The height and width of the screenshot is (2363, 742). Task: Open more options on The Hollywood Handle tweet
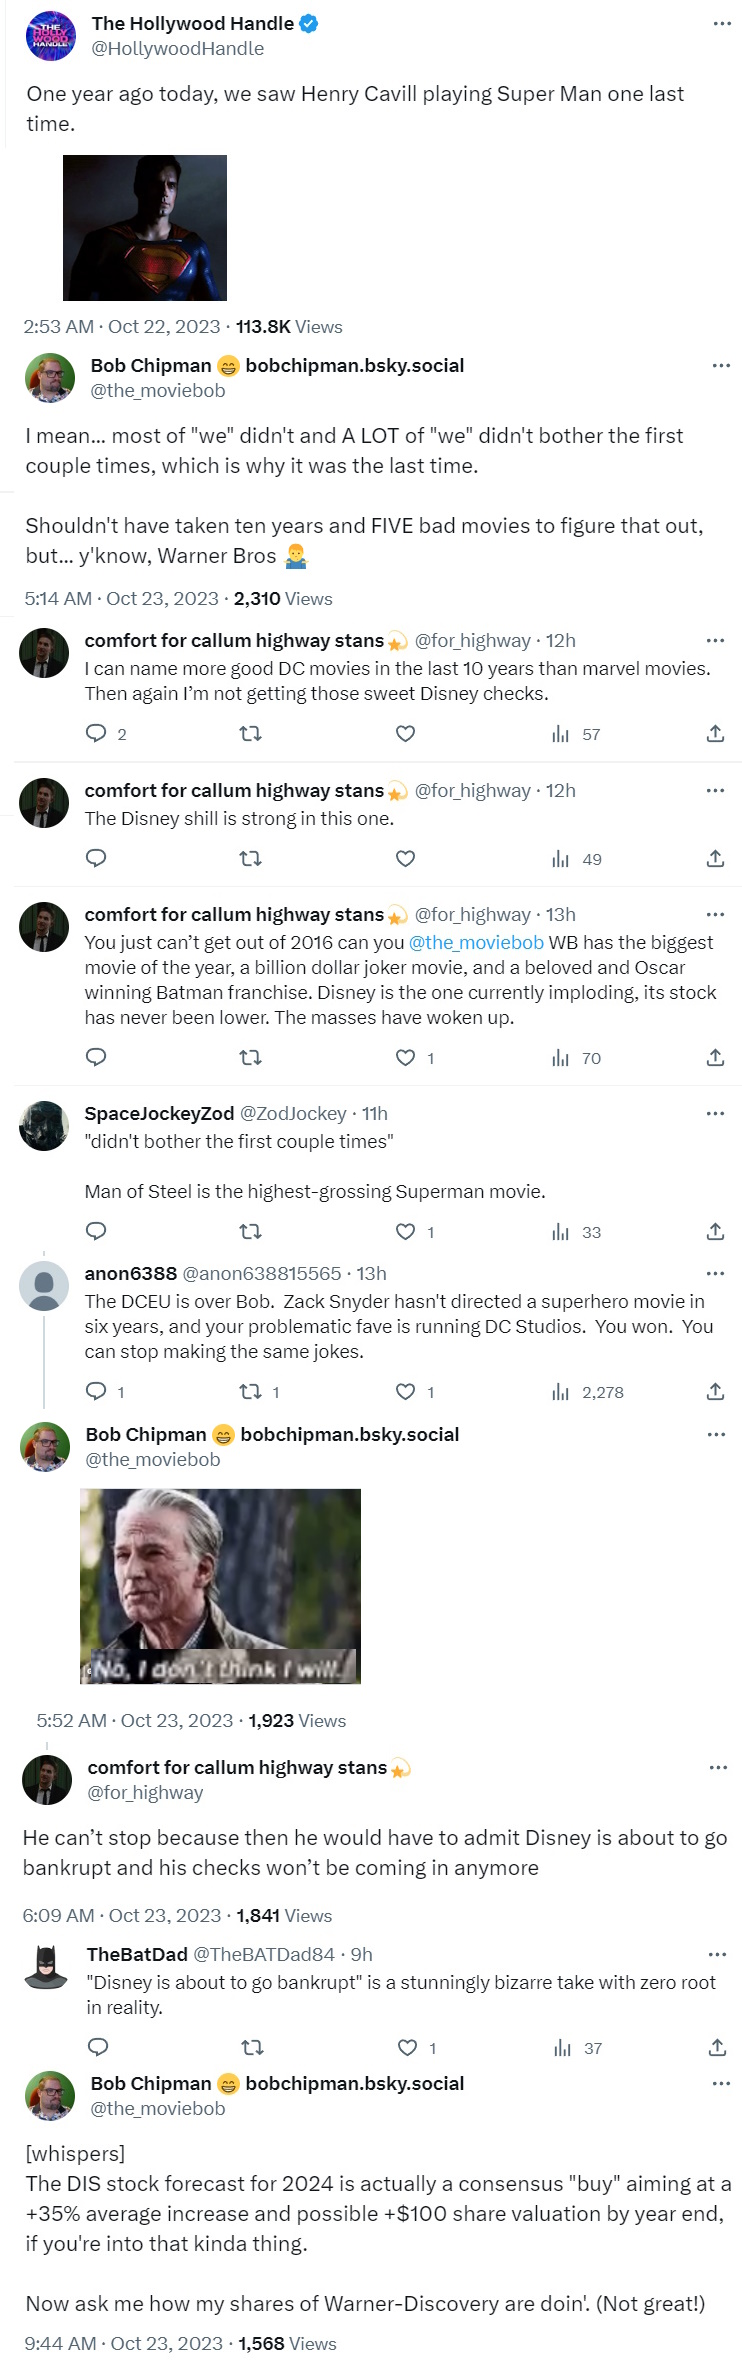coord(722,23)
